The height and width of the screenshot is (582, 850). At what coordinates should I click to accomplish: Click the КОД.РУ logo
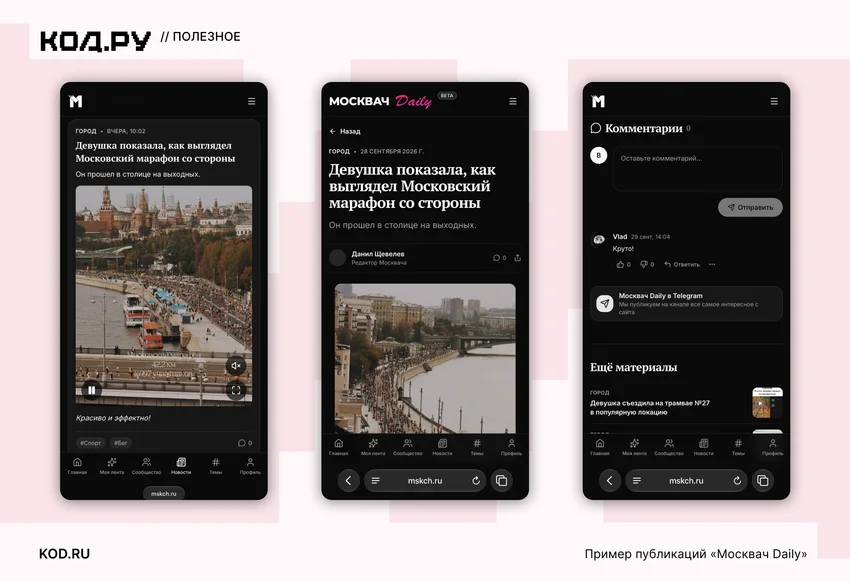(95, 41)
